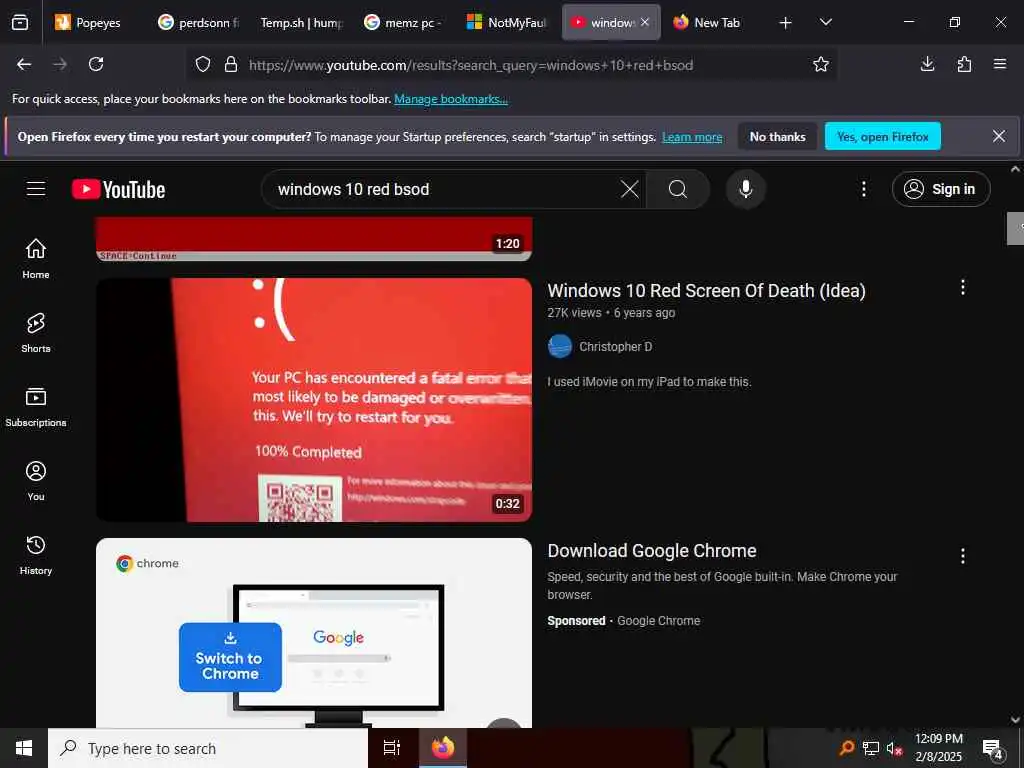
Task: Open You section in sidebar
Action: click(36, 481)
